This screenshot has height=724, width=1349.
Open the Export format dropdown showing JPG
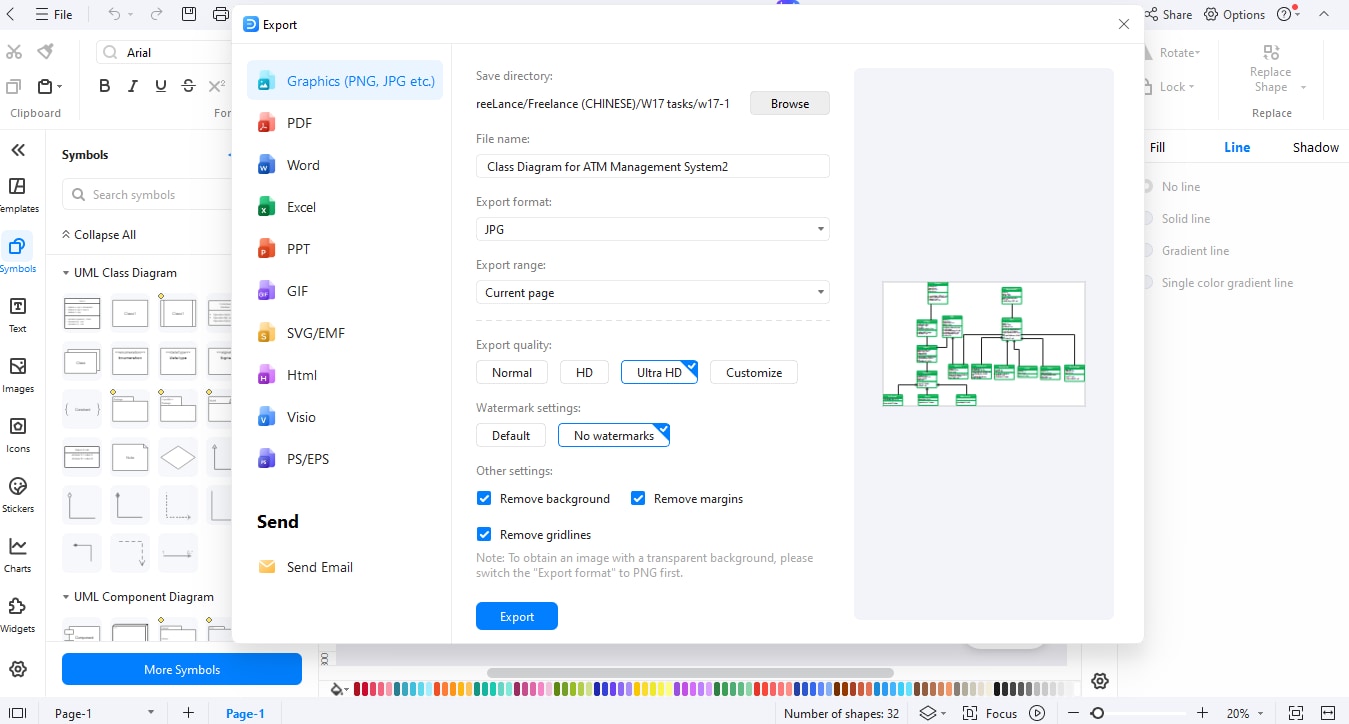653,229
